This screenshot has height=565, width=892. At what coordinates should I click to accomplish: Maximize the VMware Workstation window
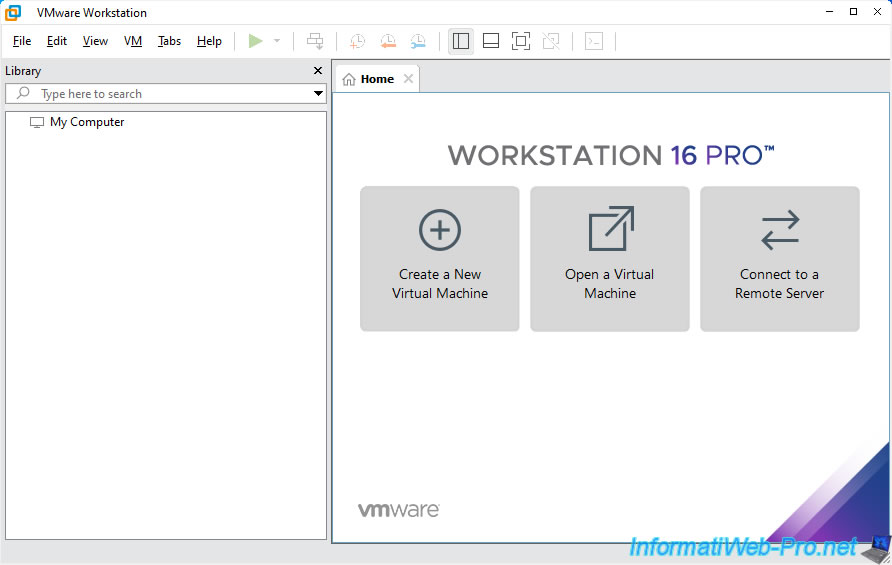coord(853,12)
